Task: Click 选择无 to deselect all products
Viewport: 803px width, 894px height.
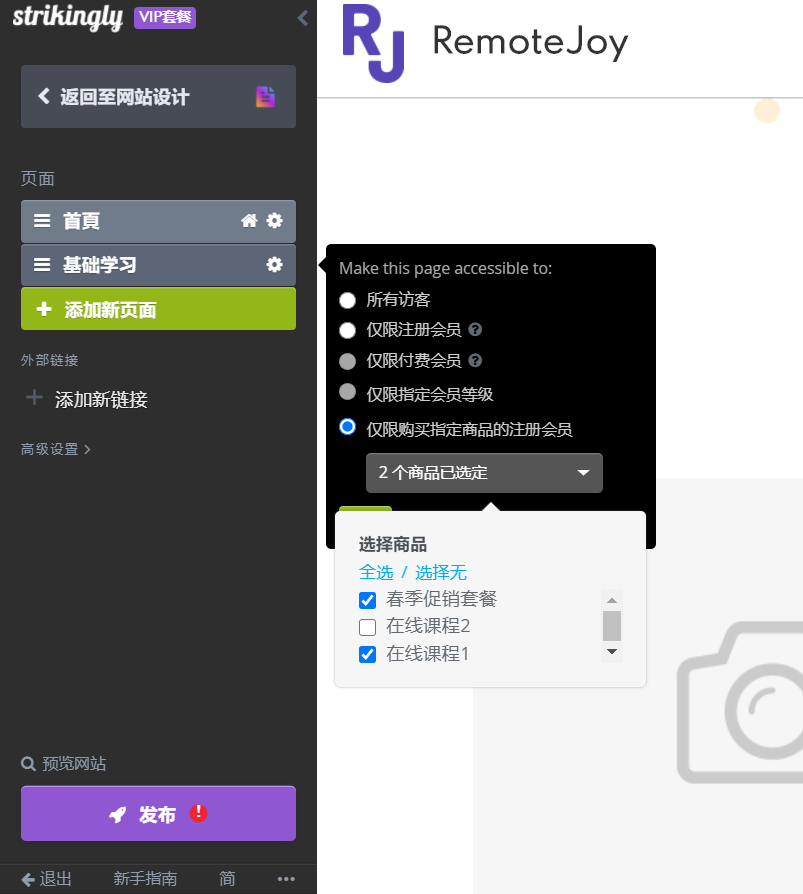Action: pos(441,572)
